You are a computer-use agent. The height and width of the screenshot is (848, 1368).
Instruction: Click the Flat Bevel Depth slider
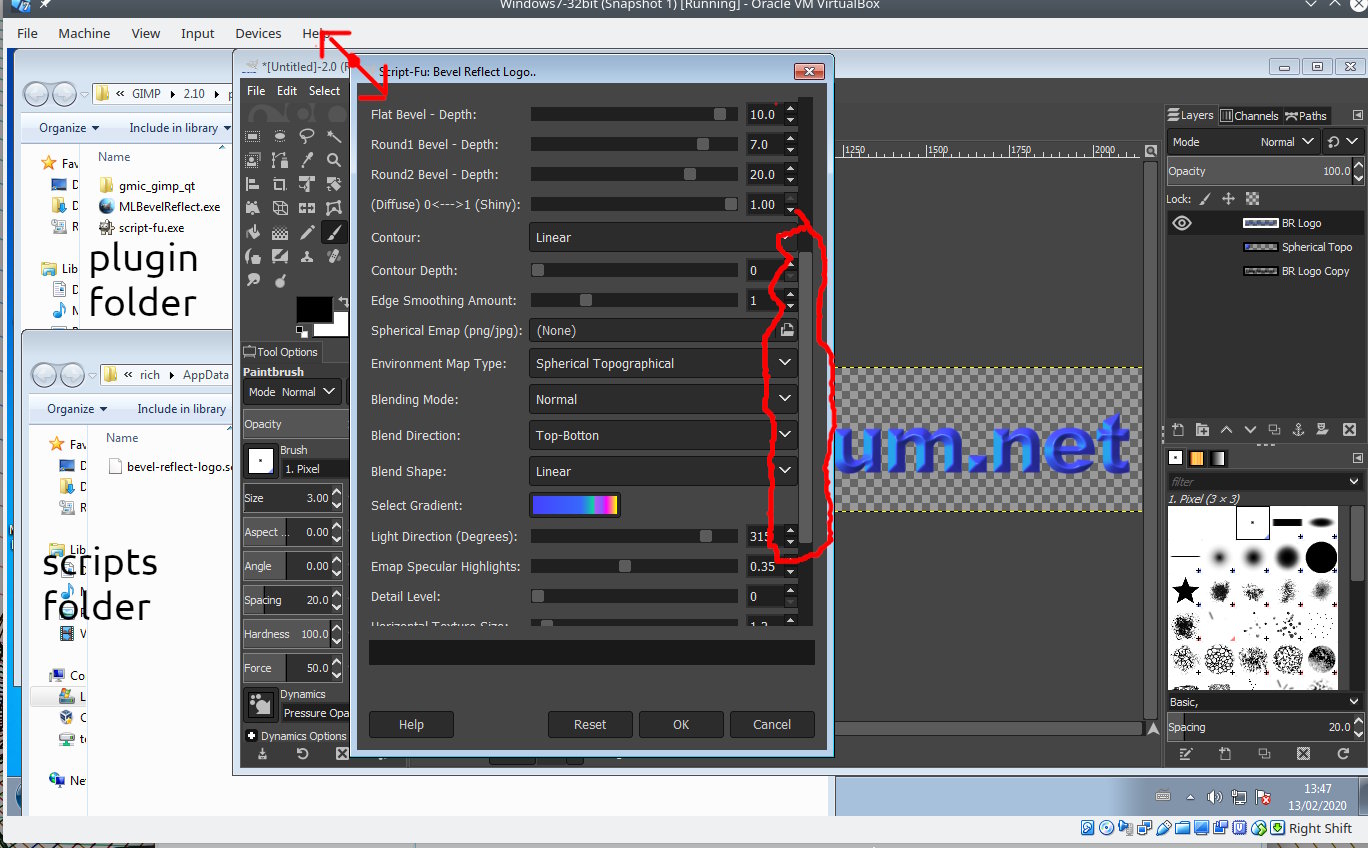(x=634, y=115)
